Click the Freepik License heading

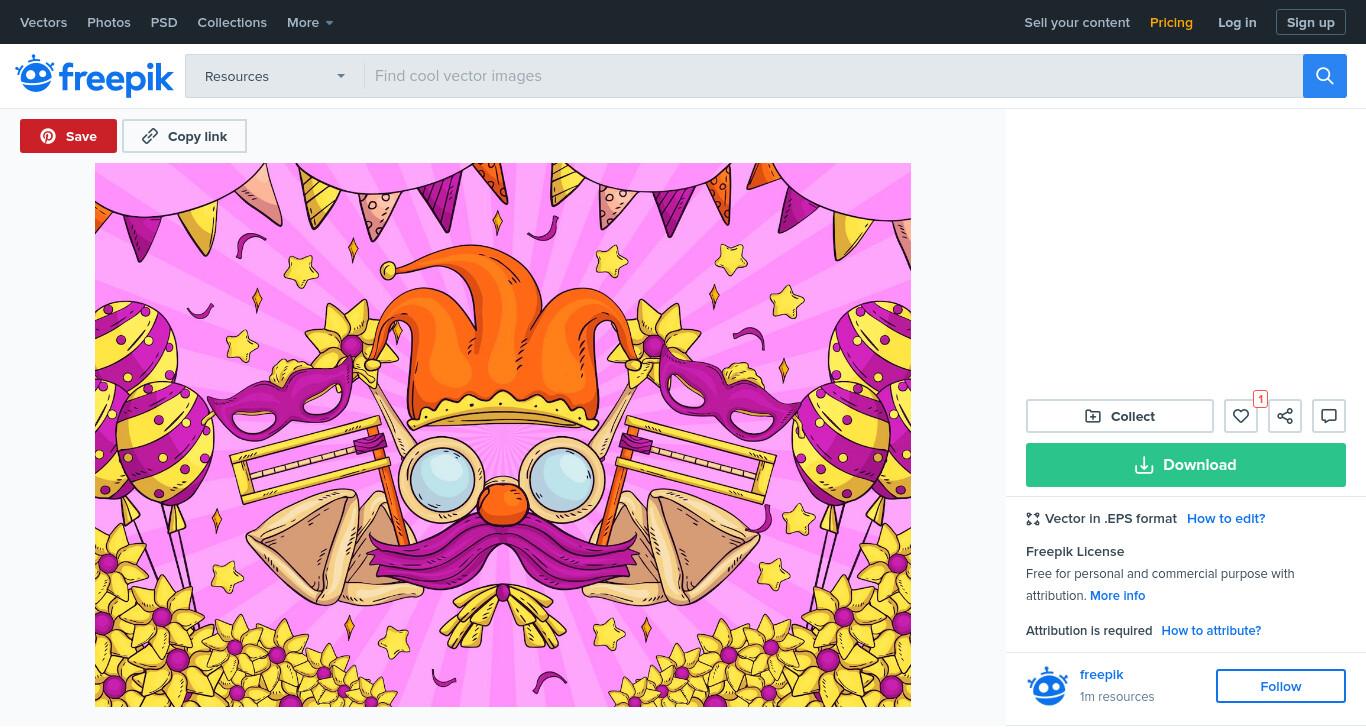click(x=1075, y=551)
